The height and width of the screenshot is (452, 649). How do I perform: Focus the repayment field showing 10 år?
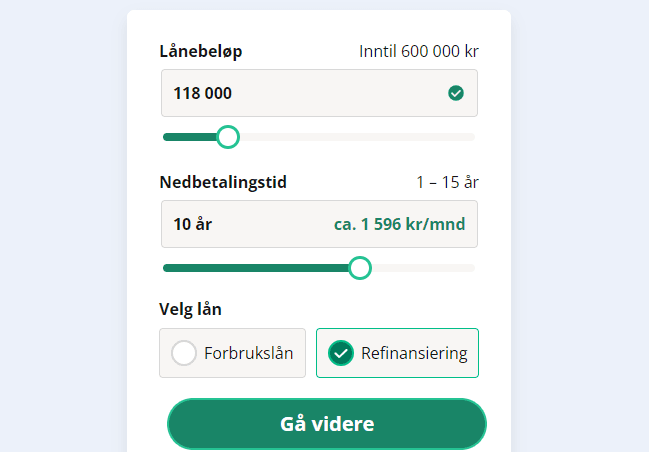[x=240, y=224]
